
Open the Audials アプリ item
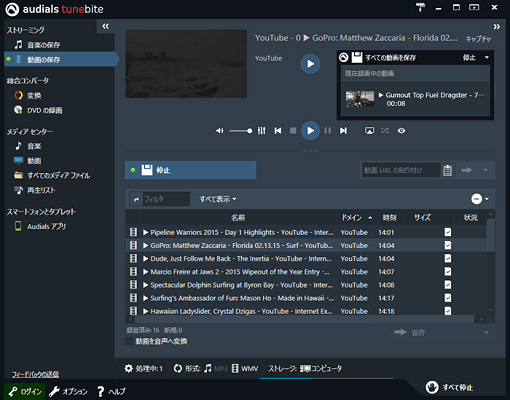click(40, 226)
